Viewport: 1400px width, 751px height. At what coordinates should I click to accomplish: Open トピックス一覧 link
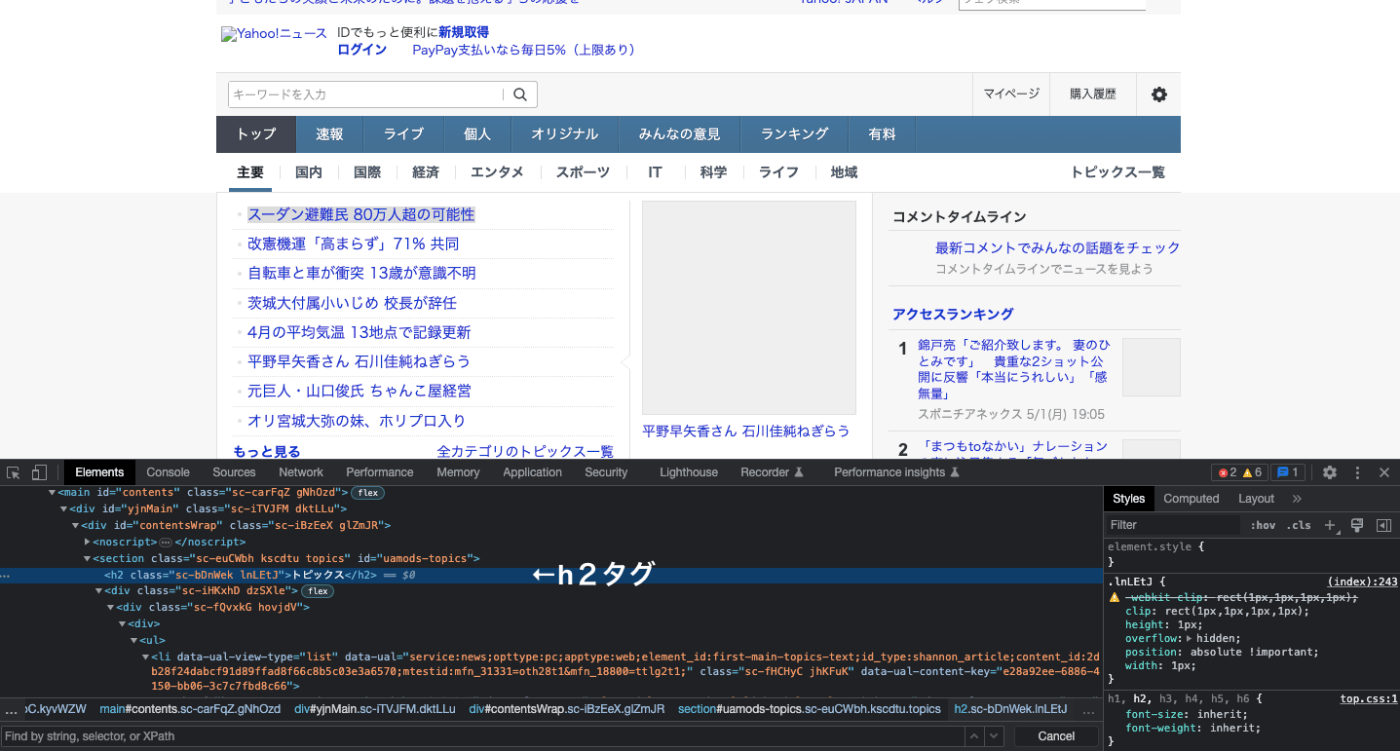click(x=1118, y=172)
